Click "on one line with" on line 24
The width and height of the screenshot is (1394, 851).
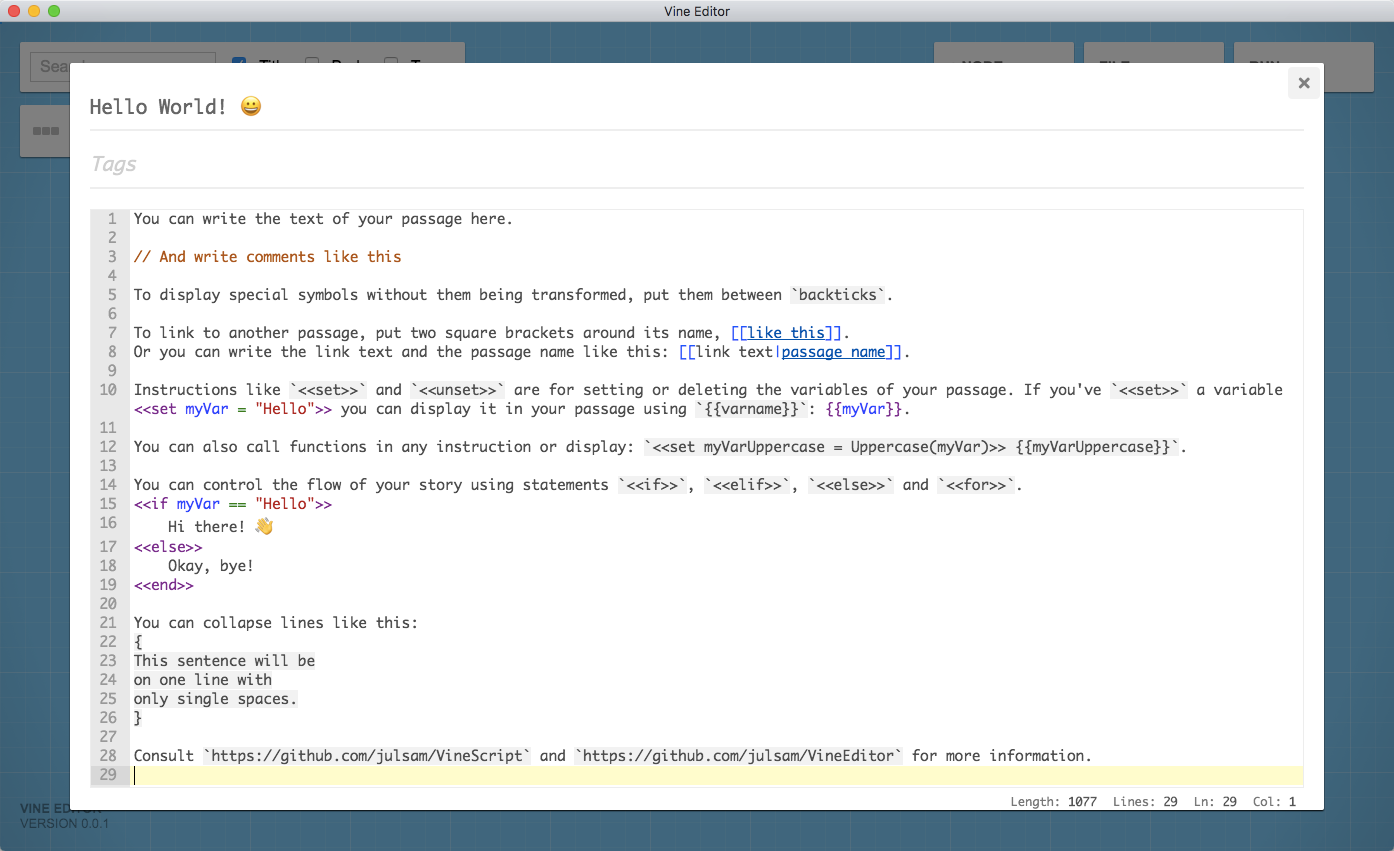[203, 680]
